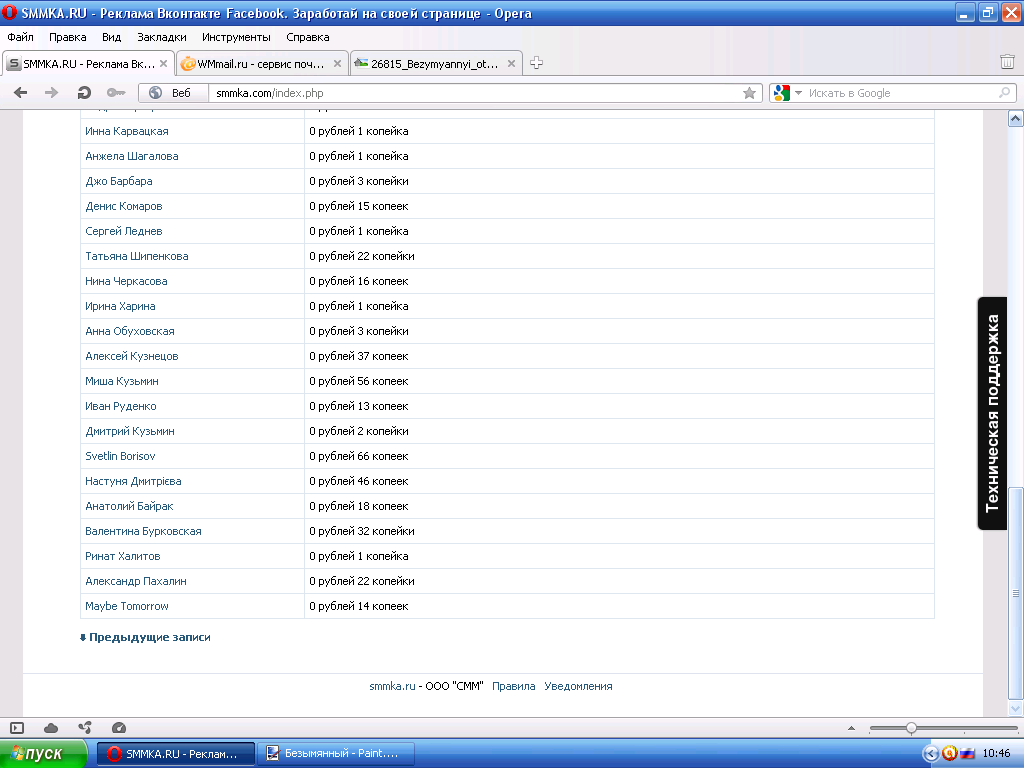Image resolution: width=1024 pixels, height=768 pixels.
Task: Go forward with the Forward arrow
Action: pyautogui.click(x=51, y=93)
